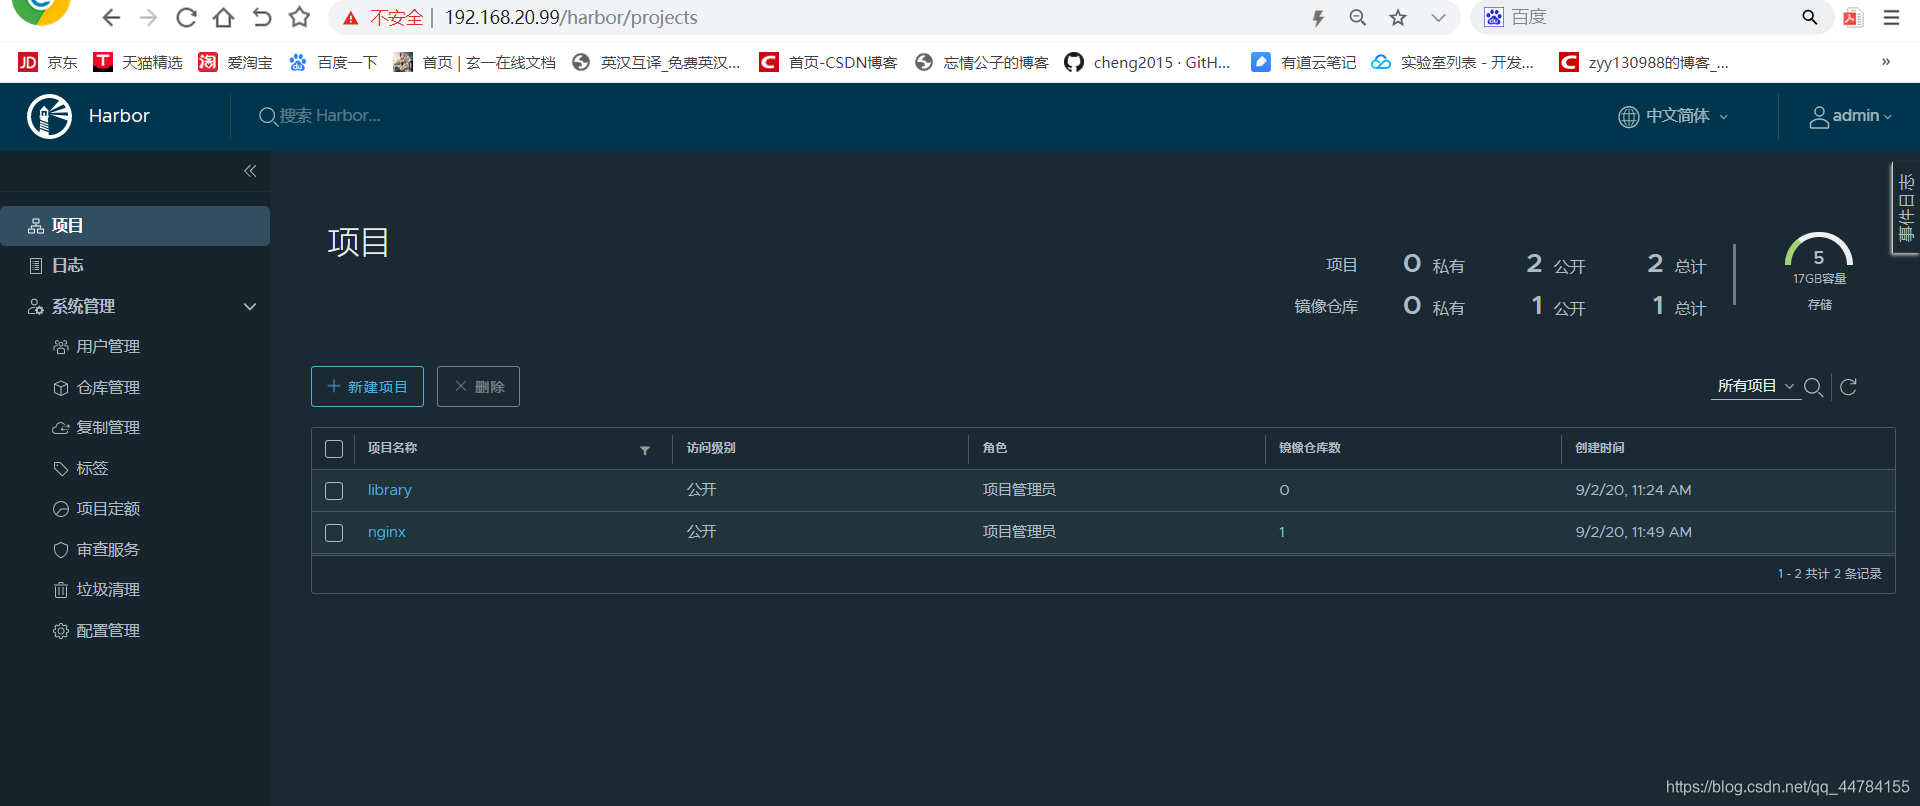Check the library row checkbox
Screen dimensions: 1920x806
[334, 491]
